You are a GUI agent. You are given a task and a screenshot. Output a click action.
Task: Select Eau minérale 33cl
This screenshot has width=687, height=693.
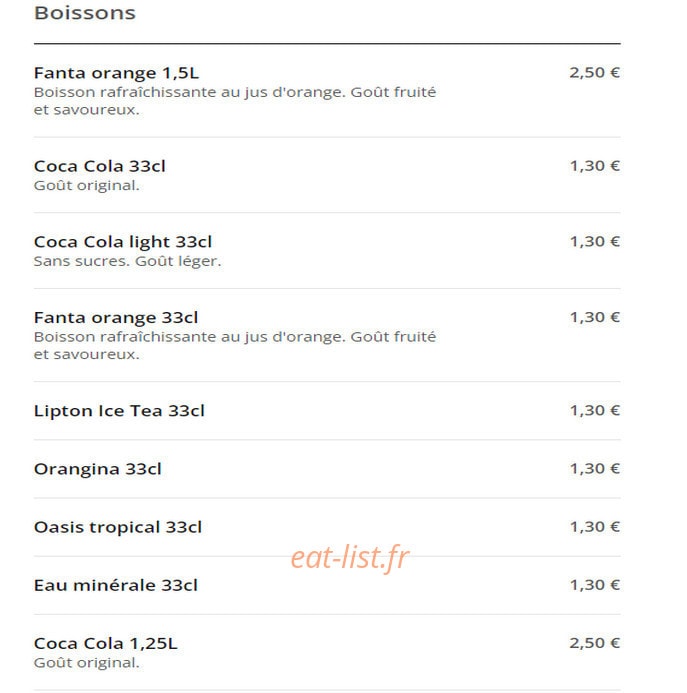116,586
